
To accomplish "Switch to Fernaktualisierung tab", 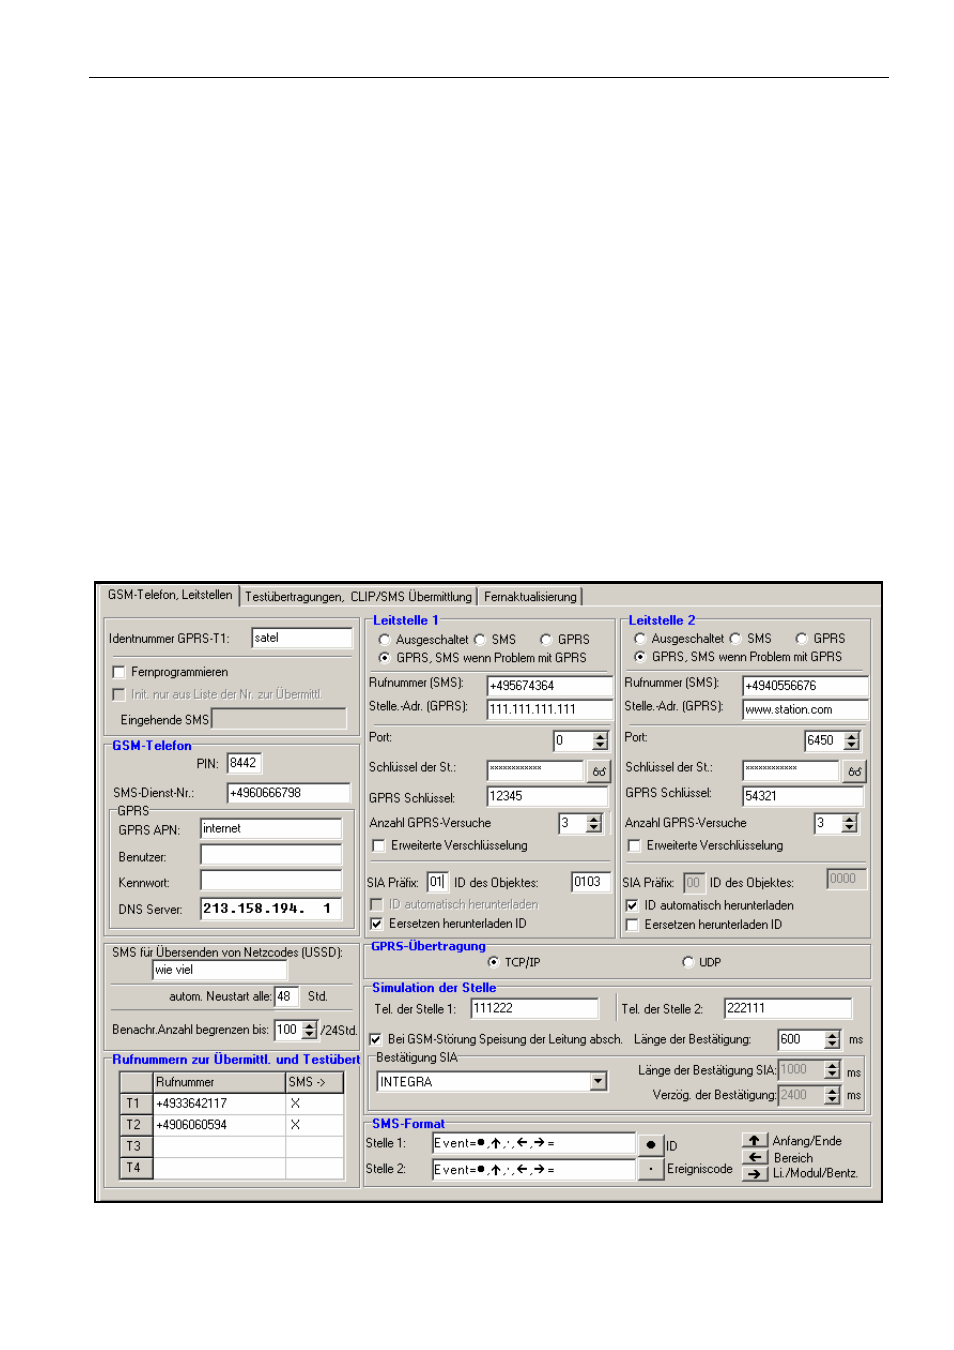I will coord(530,597).
